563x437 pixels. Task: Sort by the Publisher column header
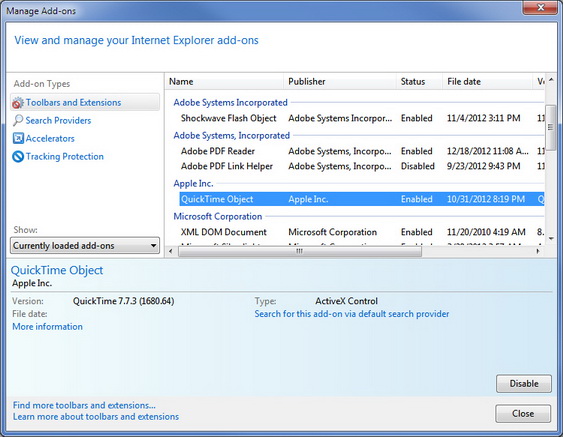(x=340, y=82)
